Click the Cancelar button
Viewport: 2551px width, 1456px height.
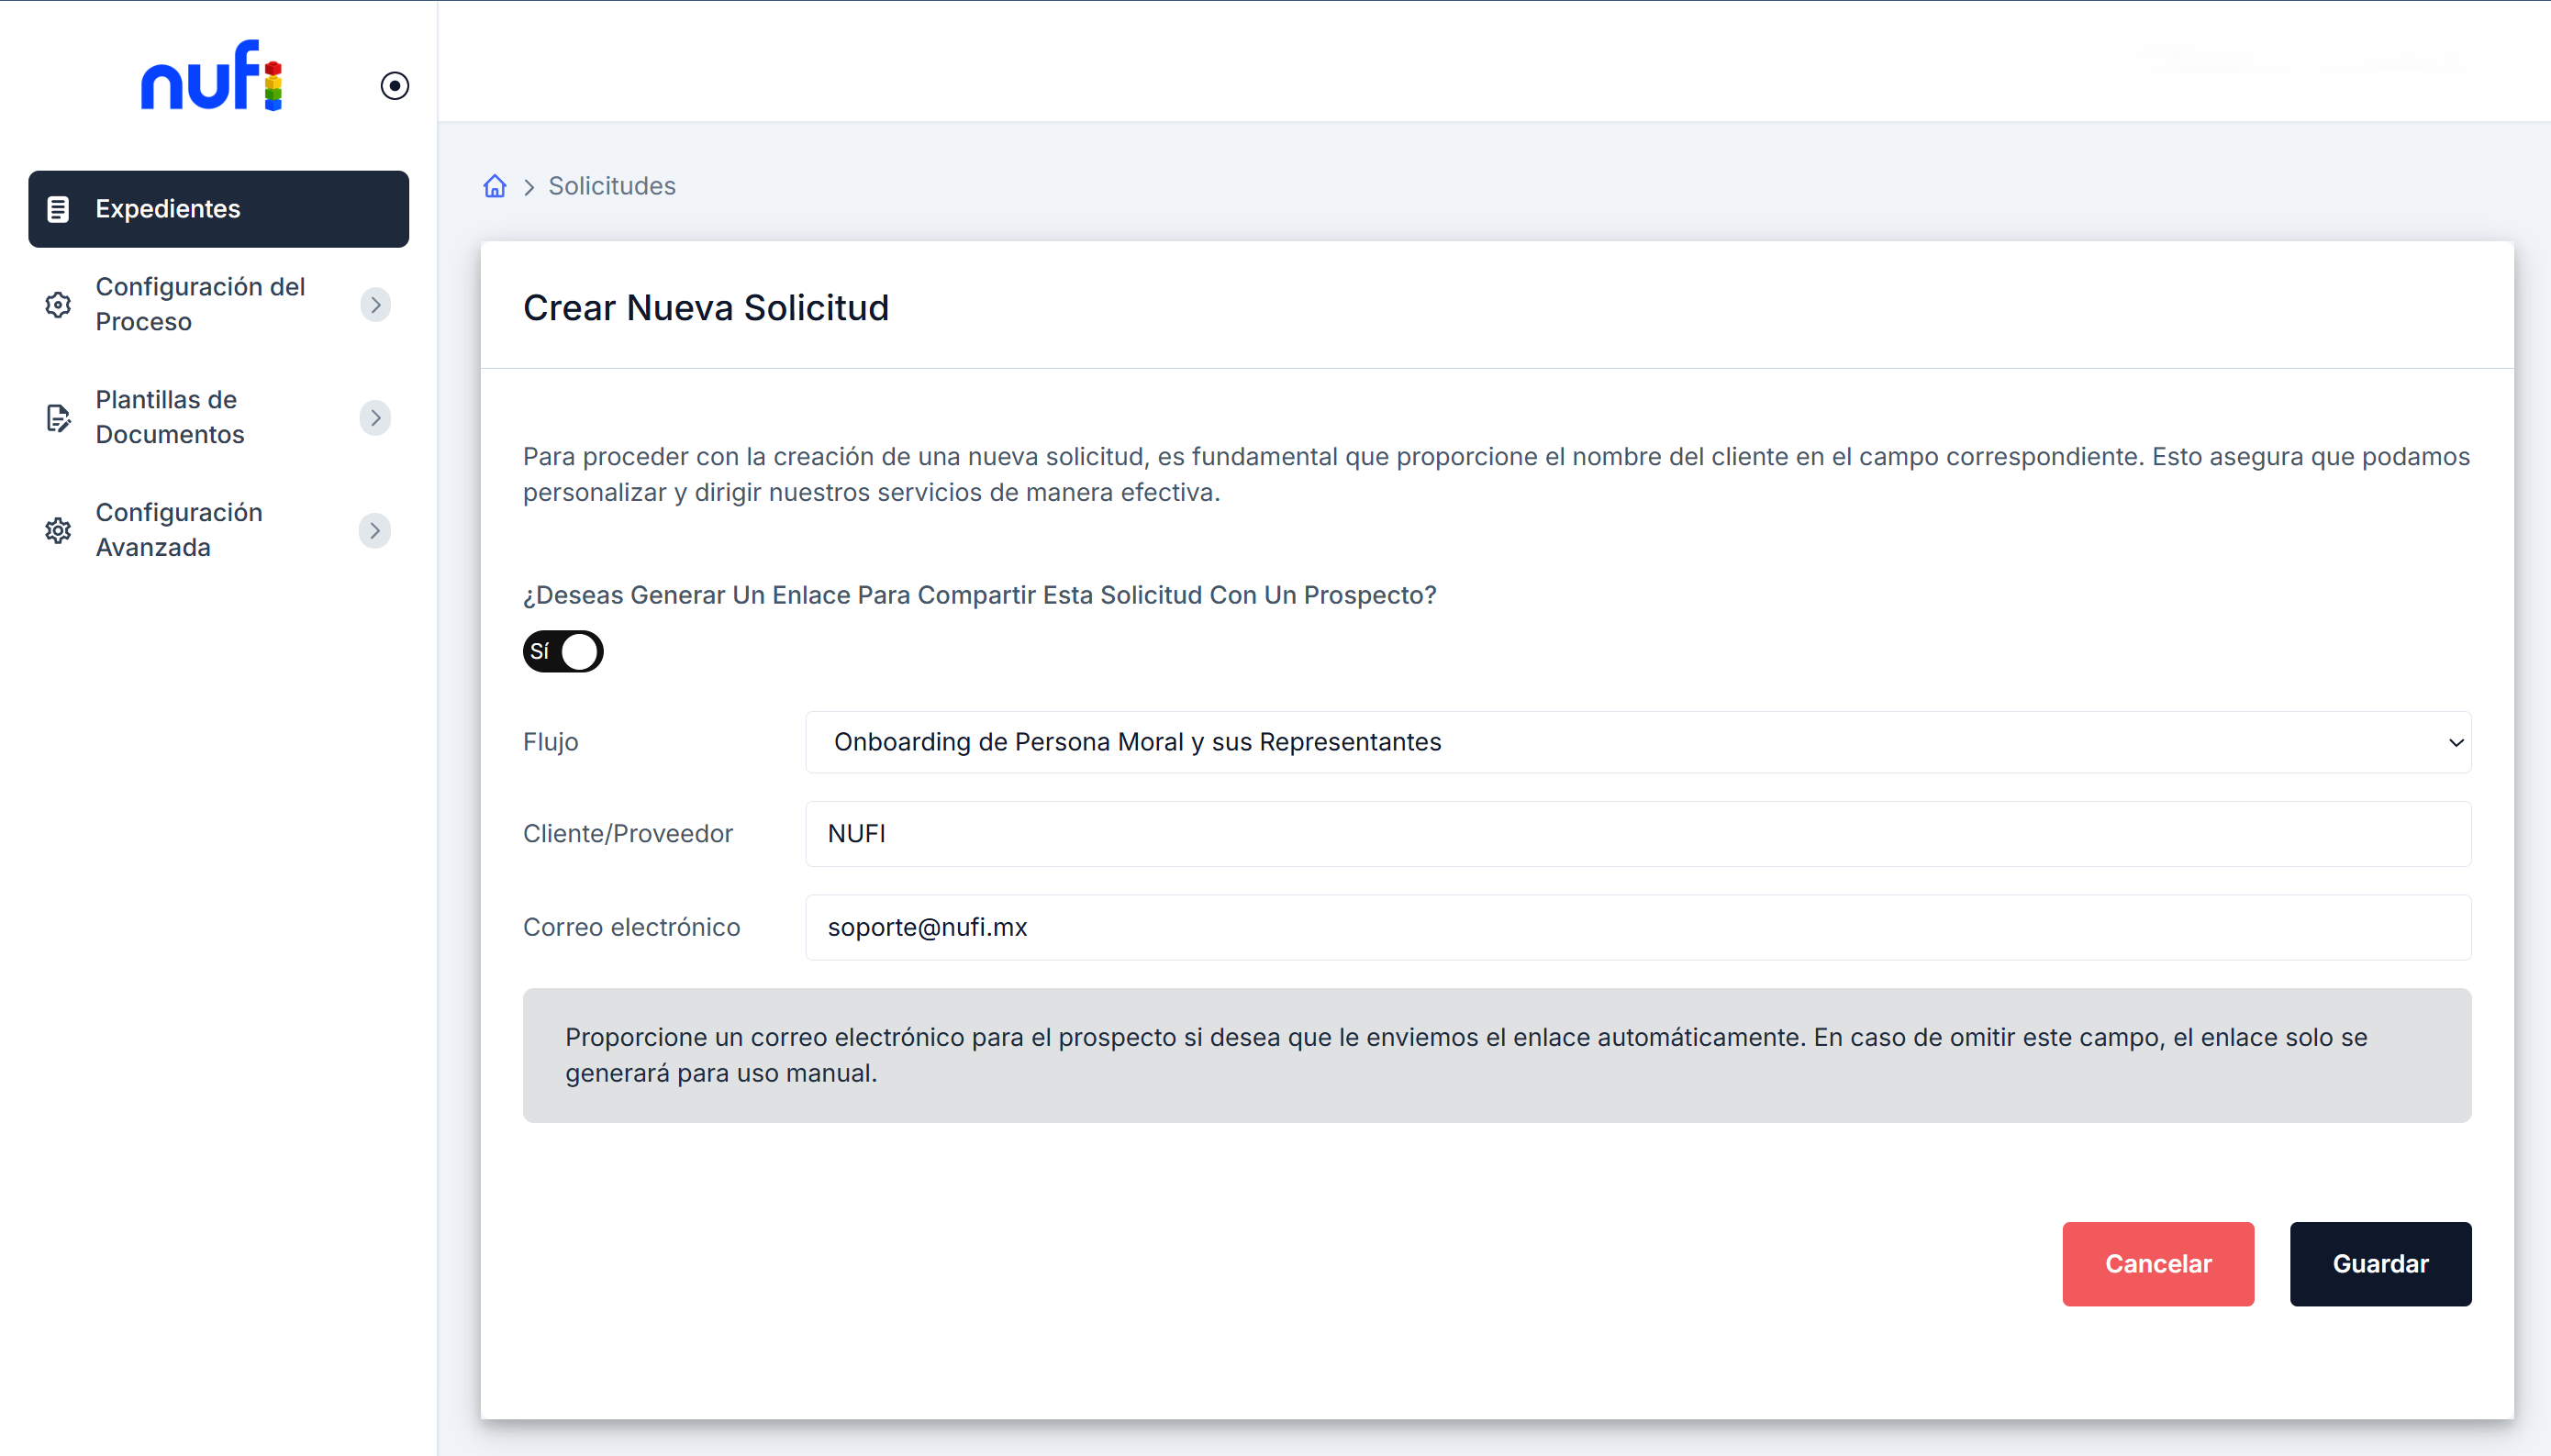[x=2157, y=1263]
